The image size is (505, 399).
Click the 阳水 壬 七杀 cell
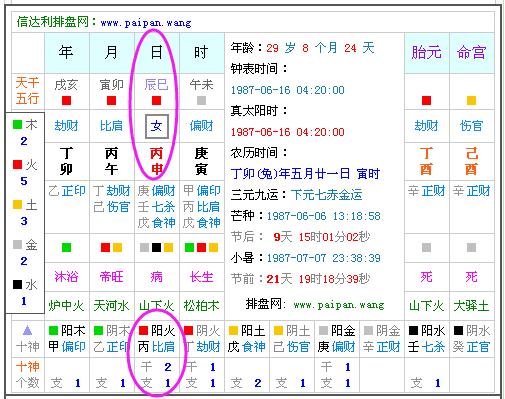[x=426, y=339]
